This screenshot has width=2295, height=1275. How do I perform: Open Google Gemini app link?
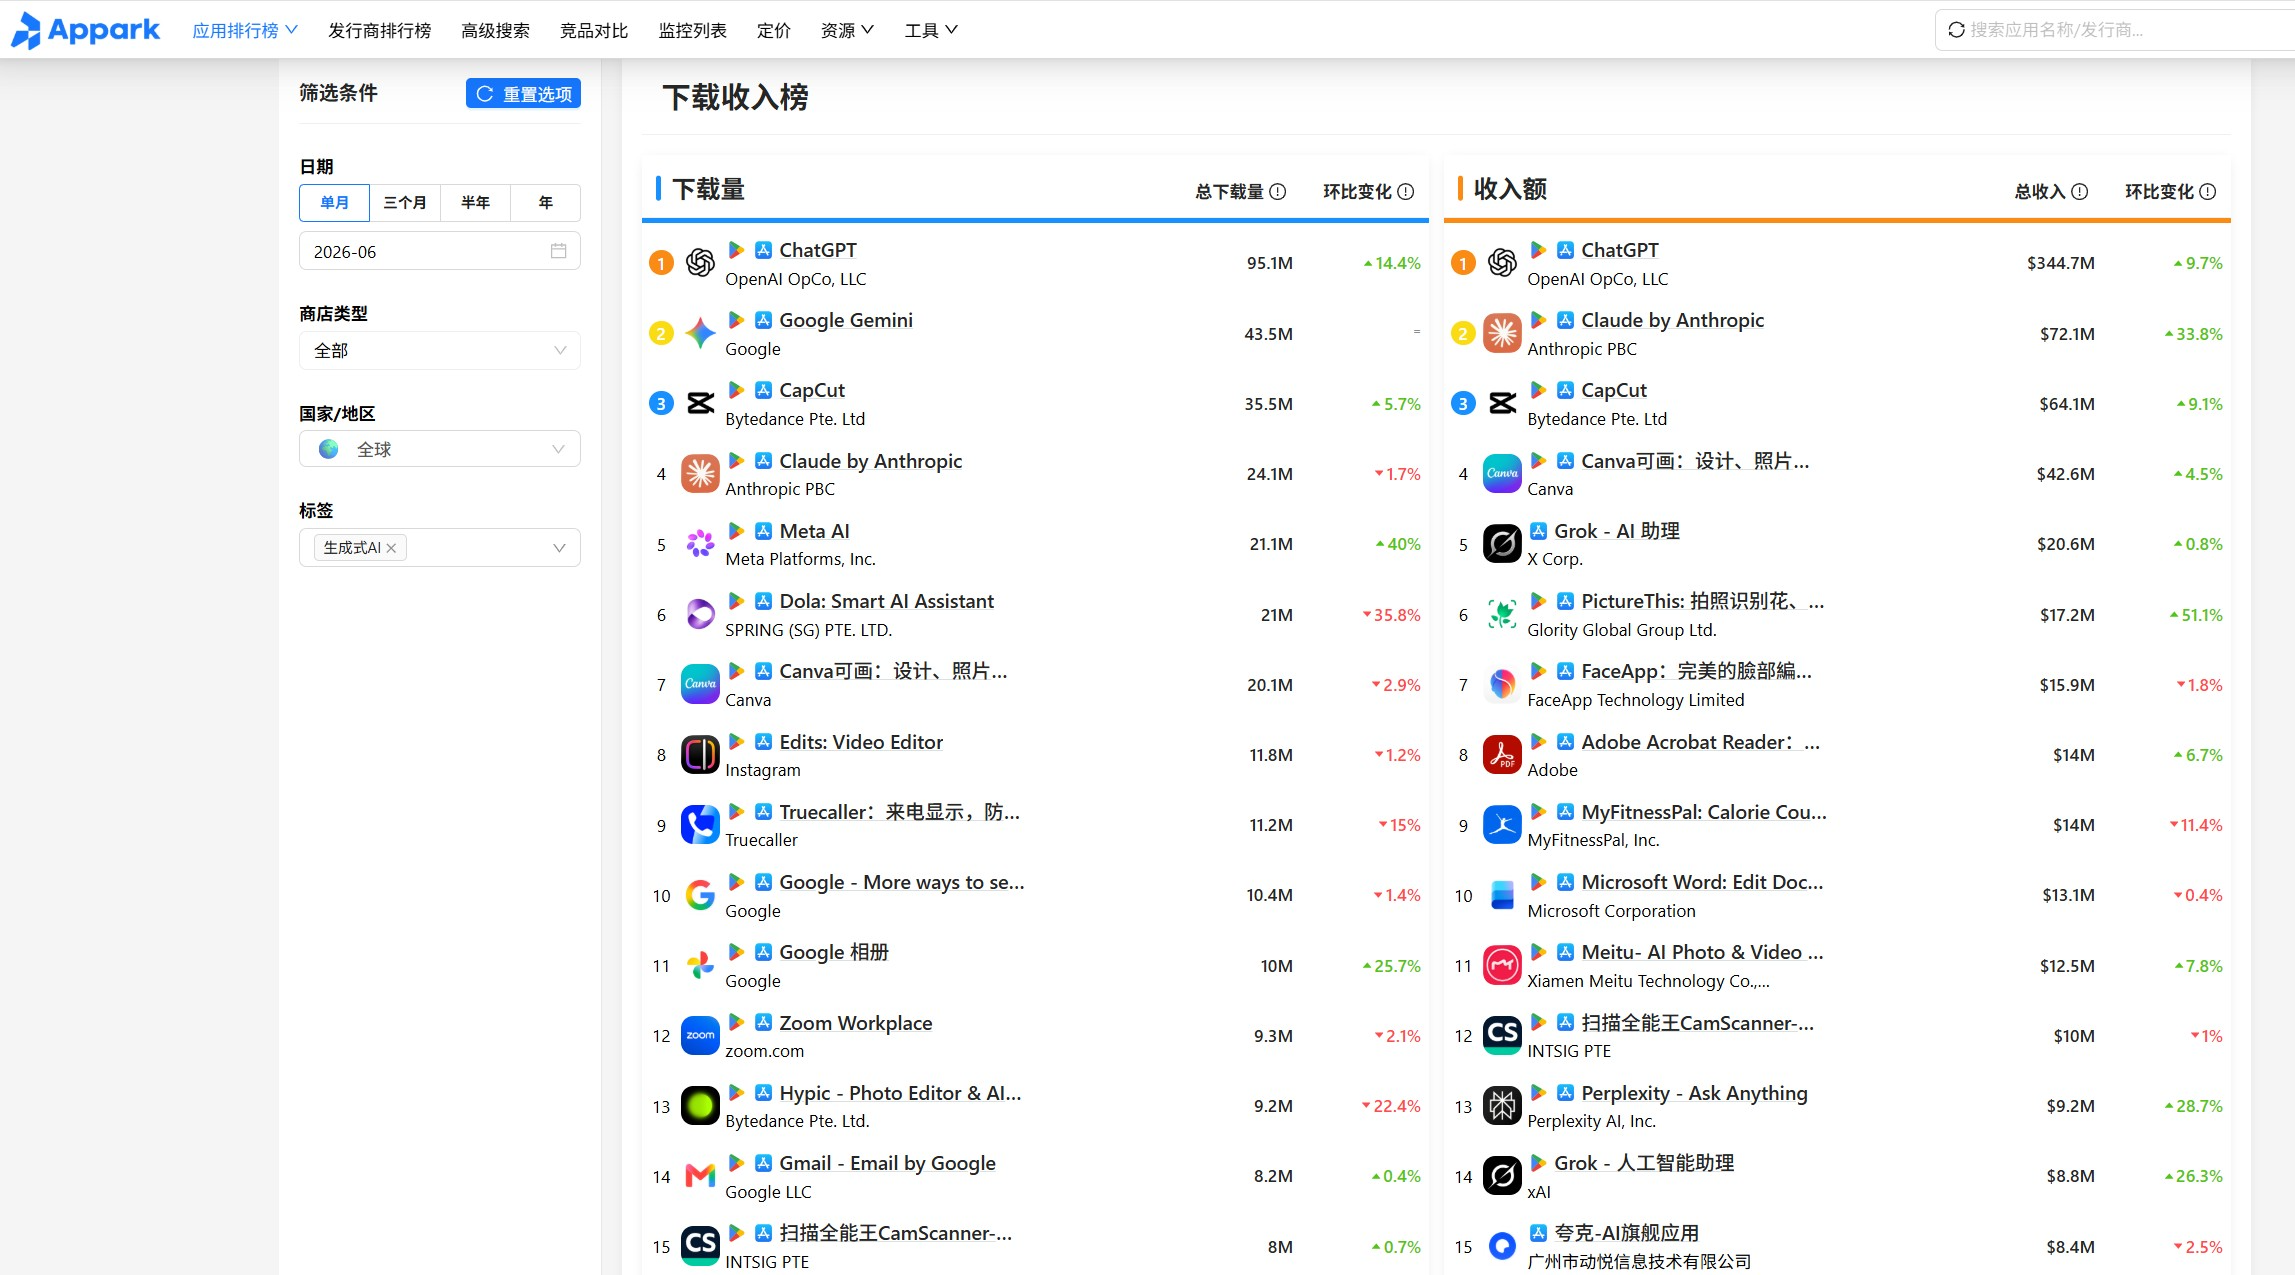pos(846,320)
